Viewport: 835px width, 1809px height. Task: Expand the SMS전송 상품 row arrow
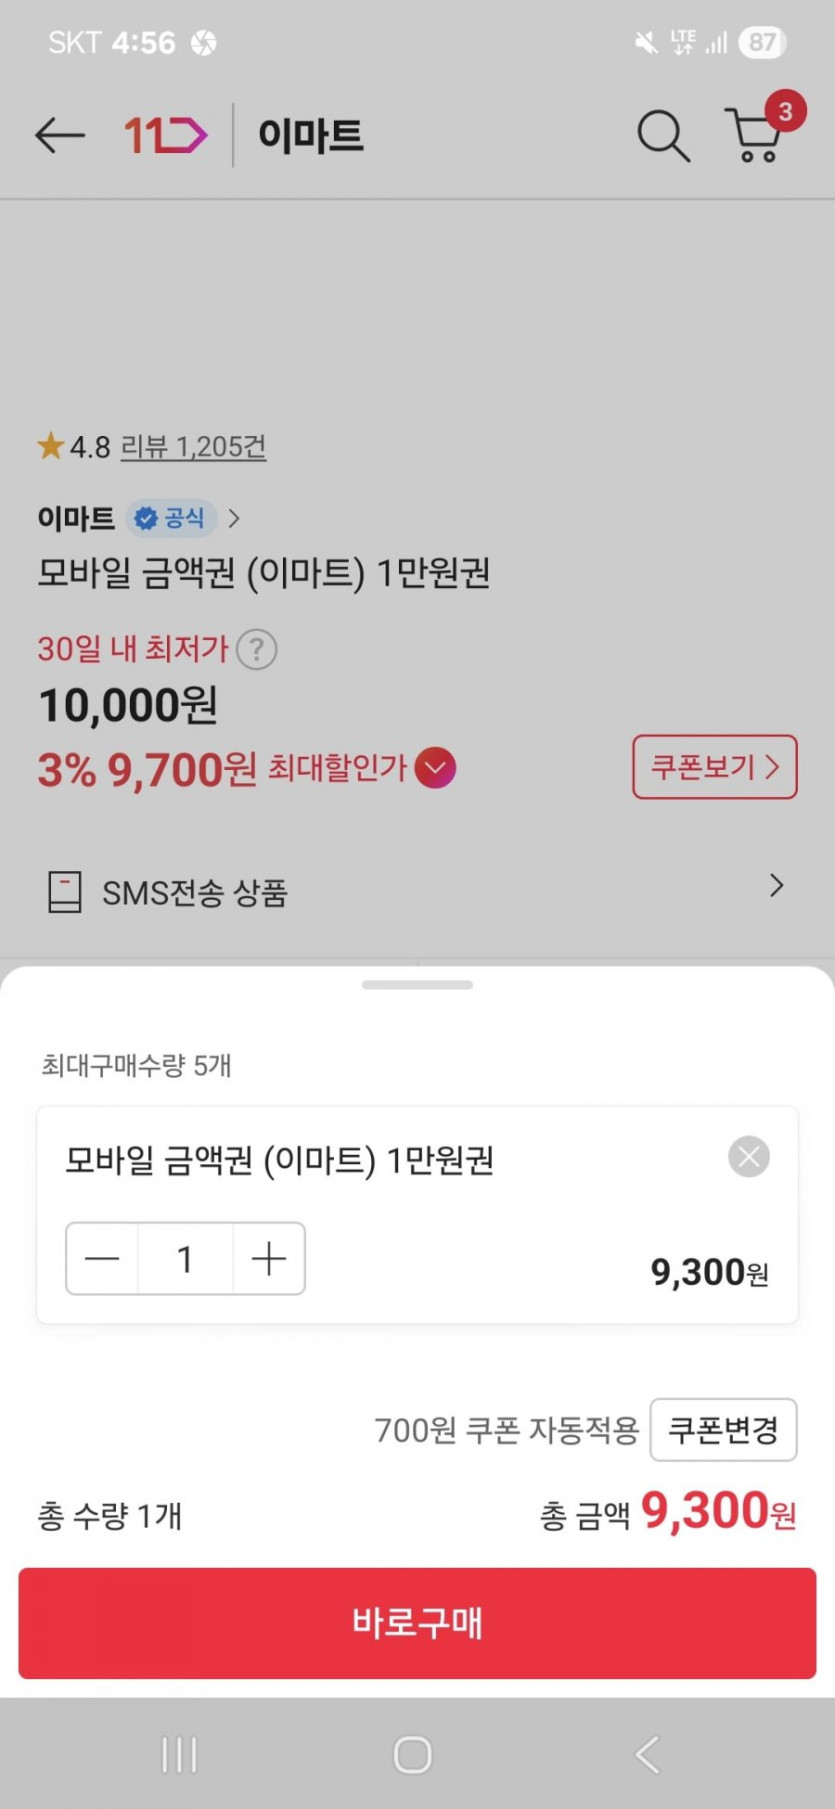(x=776, y=886)
